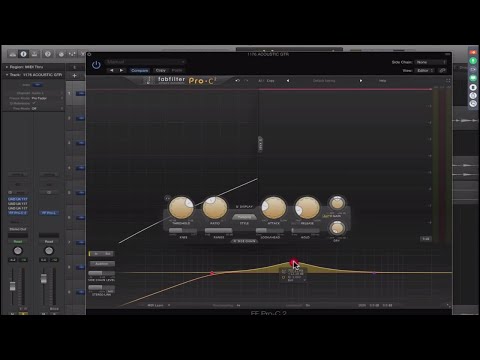Toggle the plugin power bypass button
The height and width of the screenshot is (360, 480).
96,65
